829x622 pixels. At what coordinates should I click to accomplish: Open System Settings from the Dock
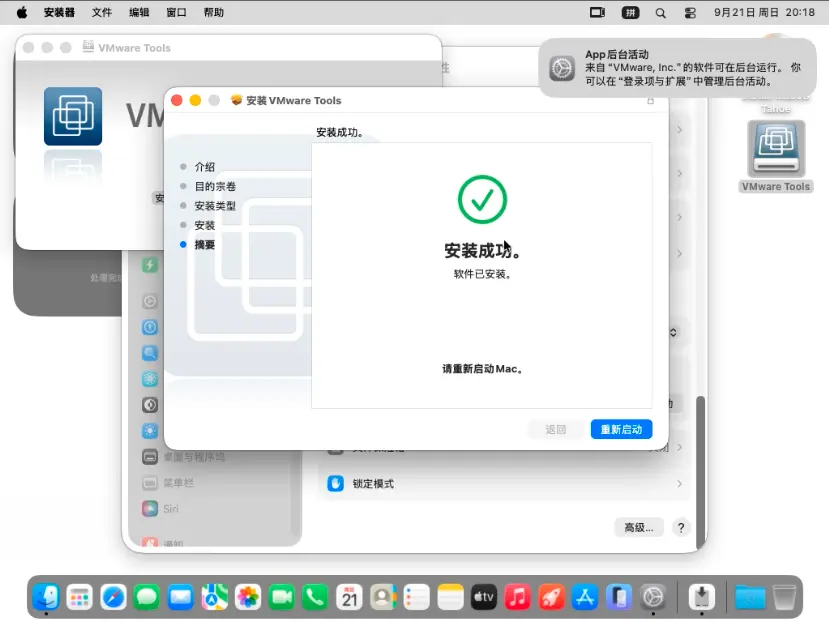[653, 597]
